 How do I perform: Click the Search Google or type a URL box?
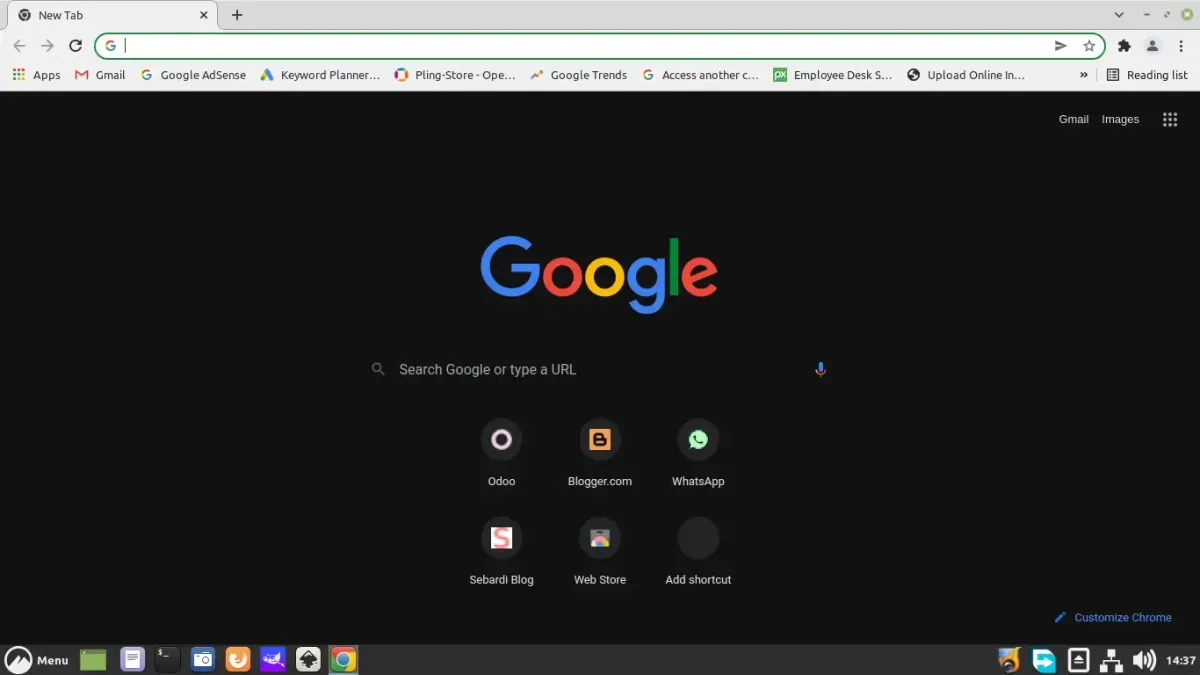pos(600,369)
